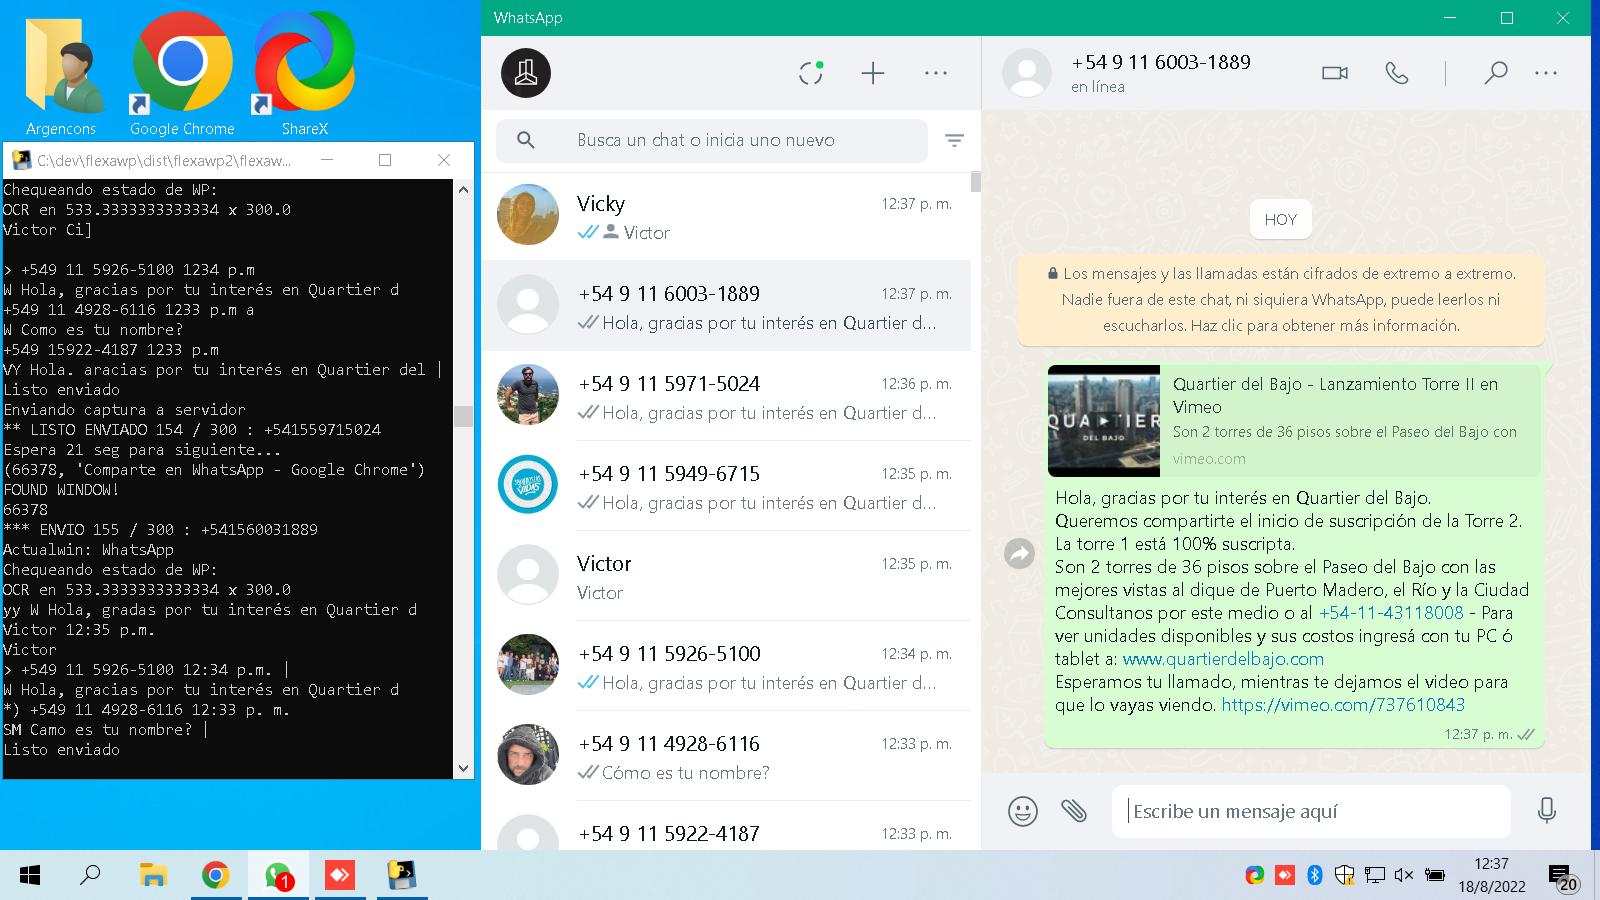
Task: Open the +54 9 11 5922-4187 chat
Action: 726,828
